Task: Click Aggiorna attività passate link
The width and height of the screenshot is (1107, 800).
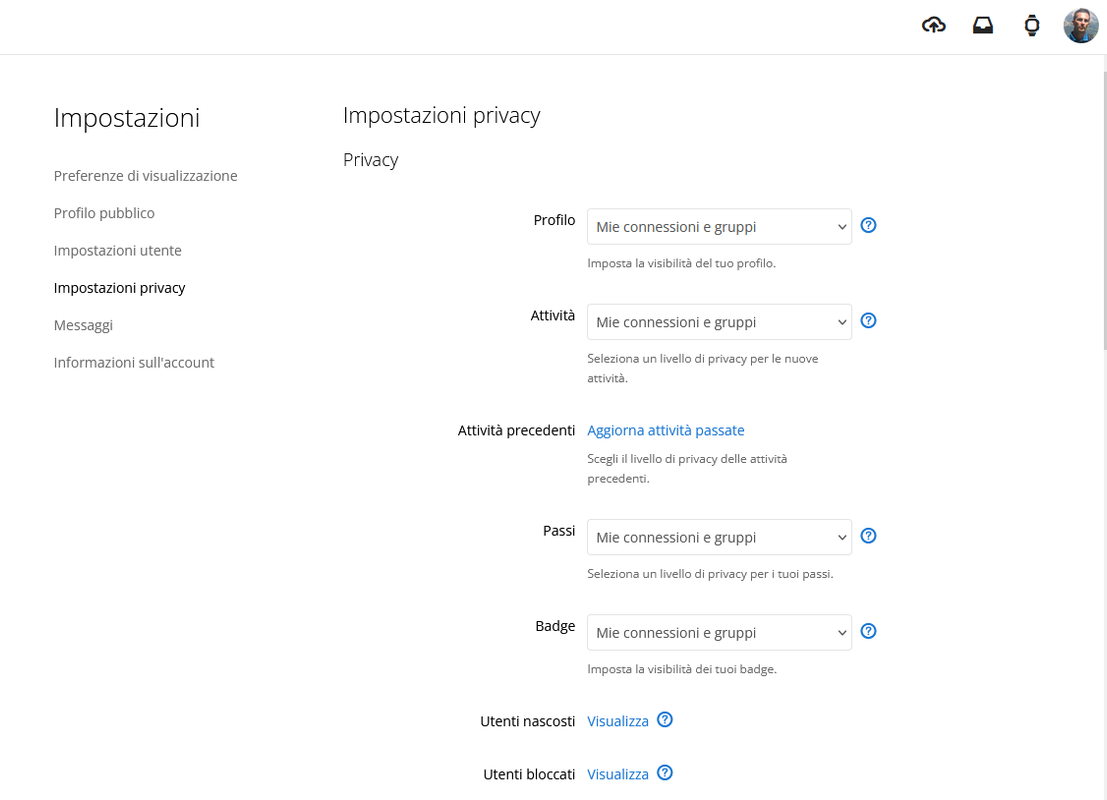Action: click(666, 431)
